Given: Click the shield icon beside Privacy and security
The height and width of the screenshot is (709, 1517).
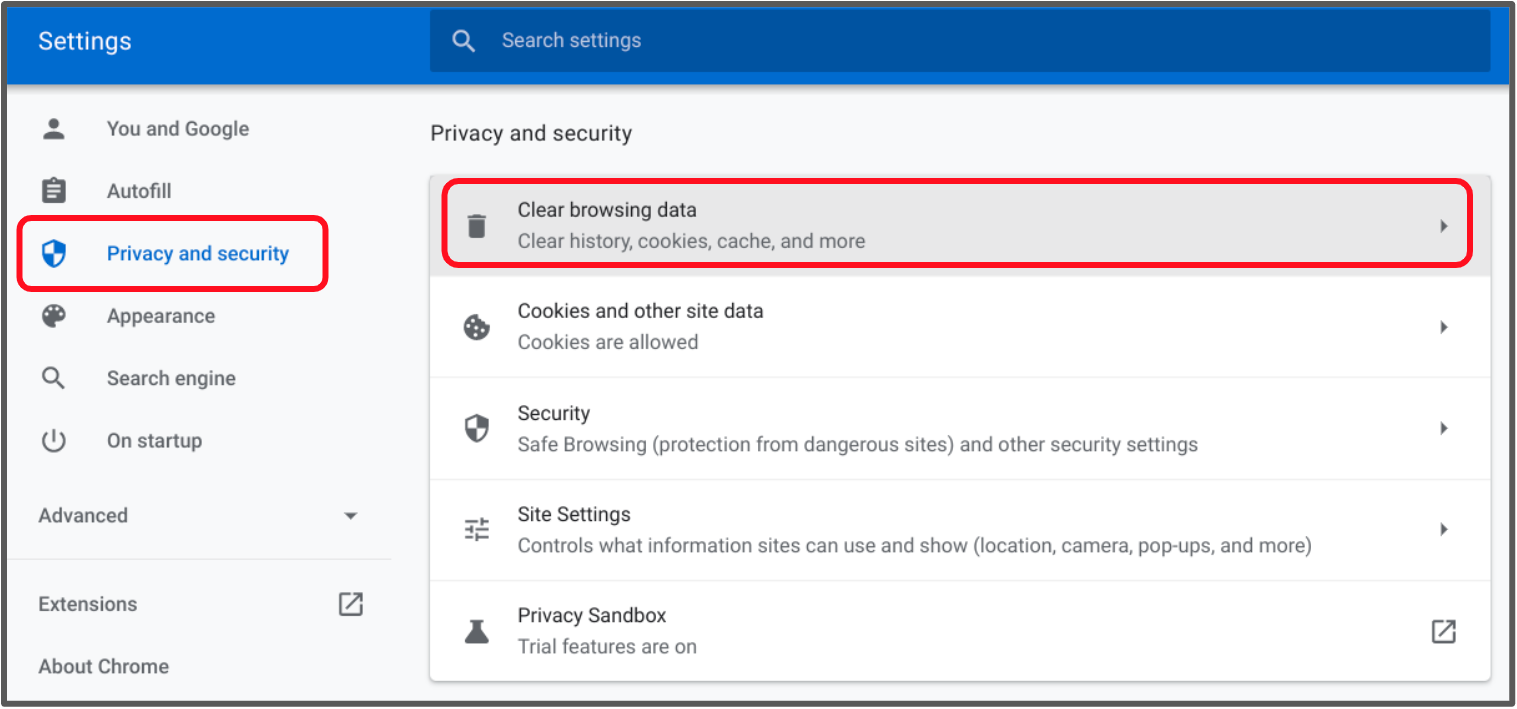Looking at the screenshot, I should pyautogui.click(x=53, y=254).
